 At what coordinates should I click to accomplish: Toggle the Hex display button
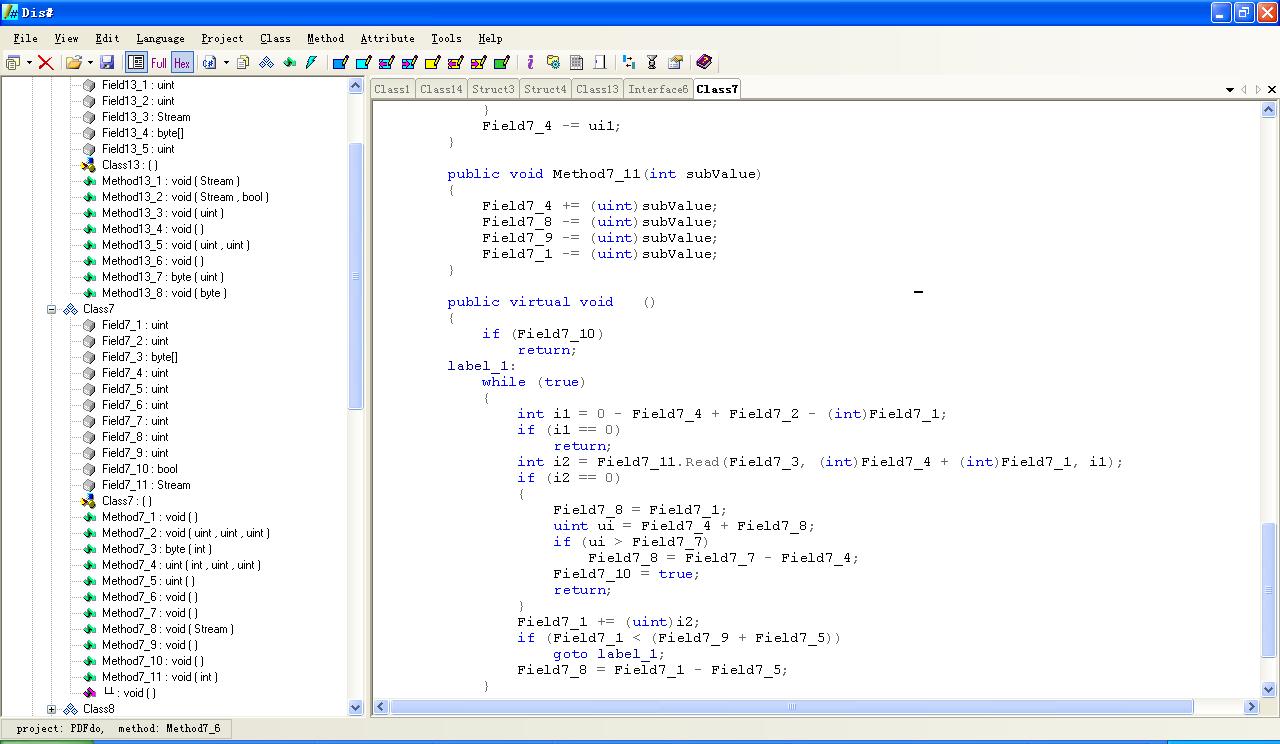point(182,63)
